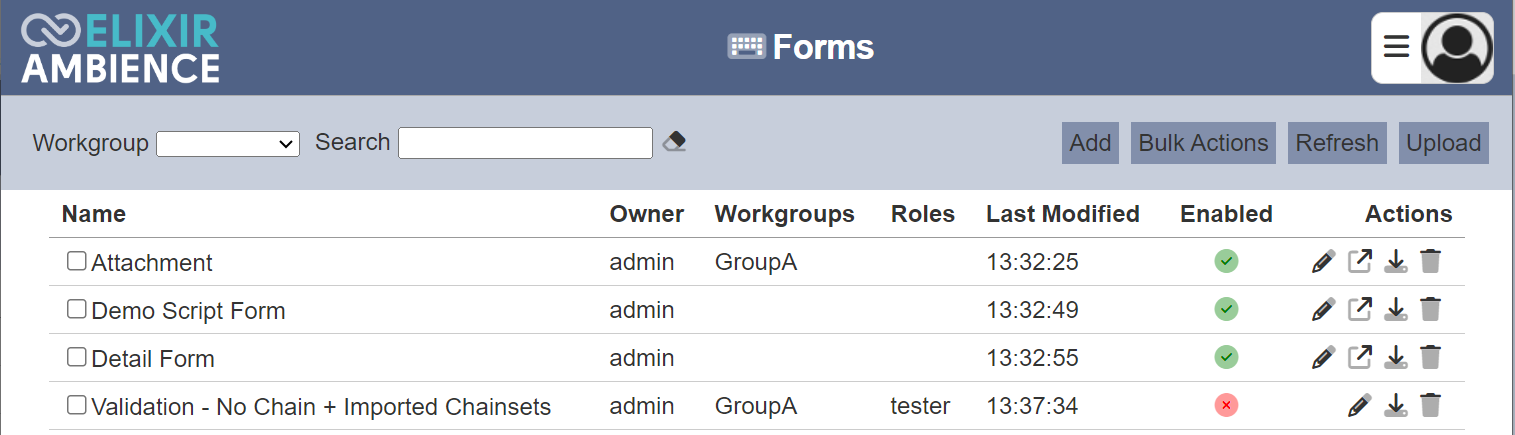
Task: Check the Attachment row checkbox
Action: (77, 261)
